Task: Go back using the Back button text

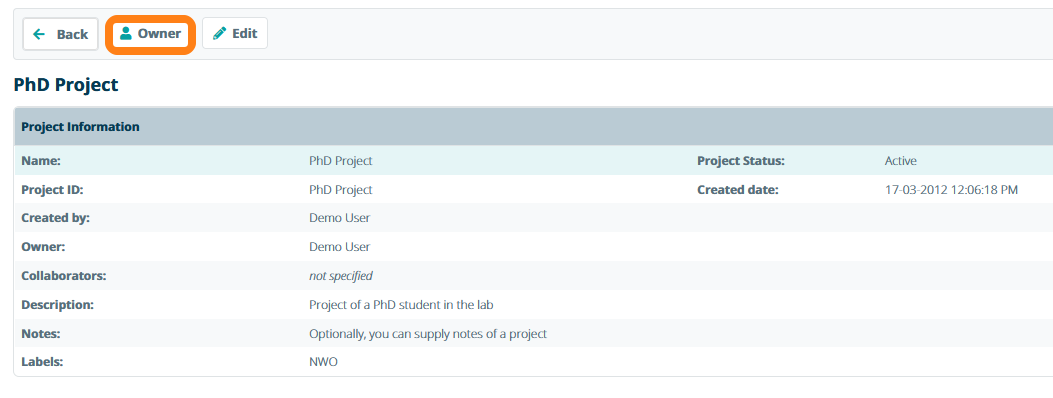Action: [x=72, y=34]
